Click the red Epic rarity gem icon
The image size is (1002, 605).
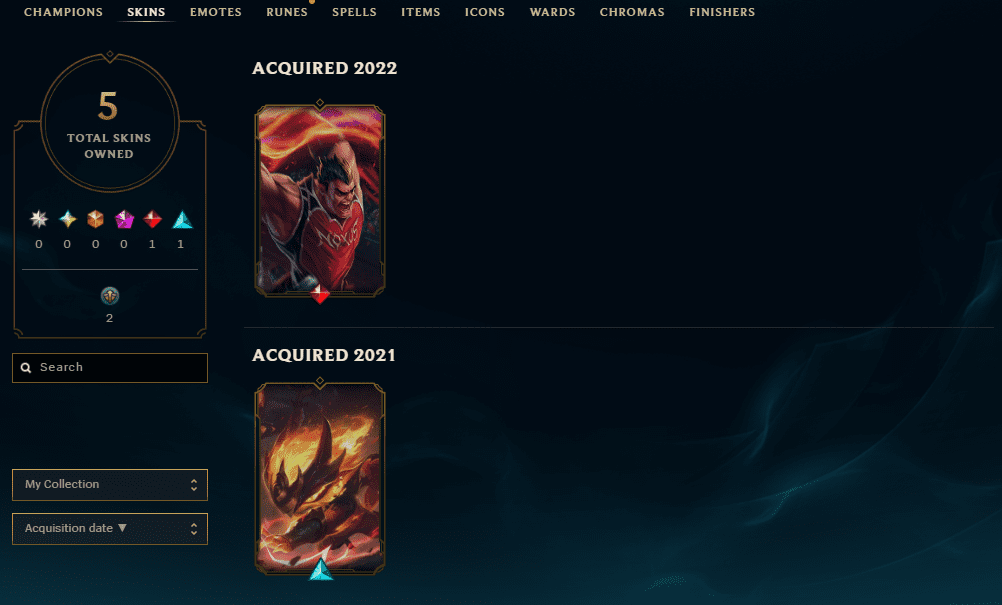pyautogui.click(x=152, y=220)
